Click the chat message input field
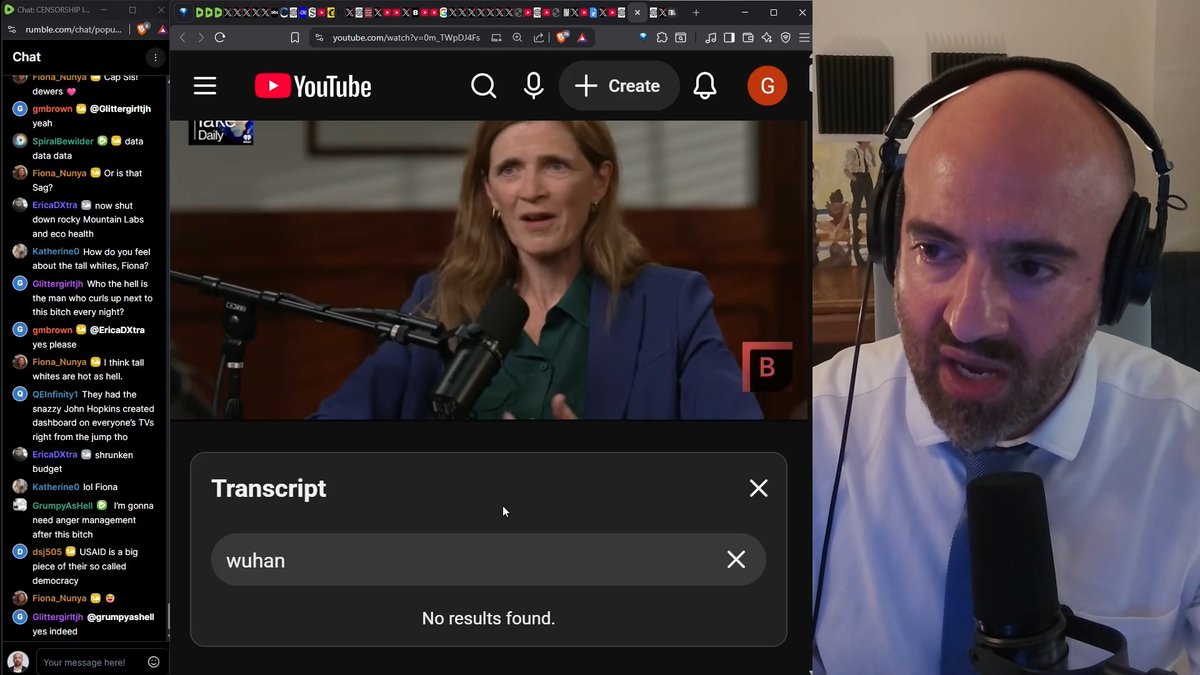The height and width of the screenshot is (675, 1200). pos(90,662)
